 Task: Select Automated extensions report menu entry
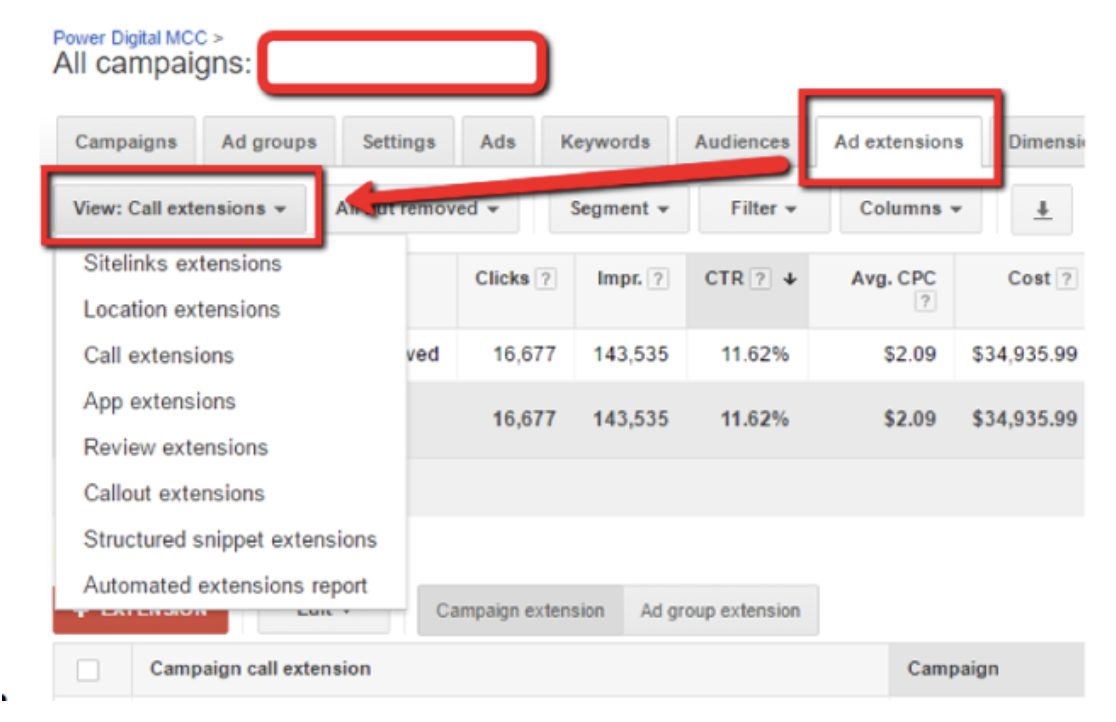tap(225, 586)
